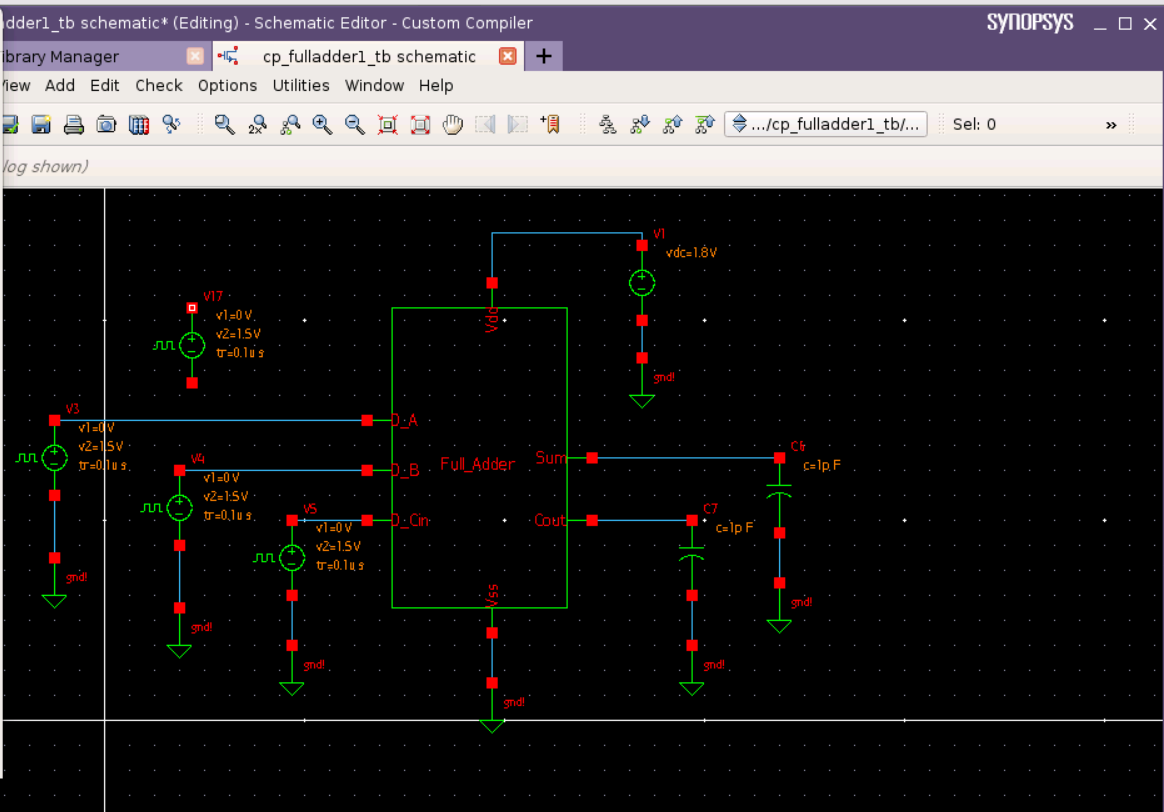This screenshot has width=1164, height=812.
Task: Click the Return to top hierarchy icon
Action: click(x=703, y=124)
